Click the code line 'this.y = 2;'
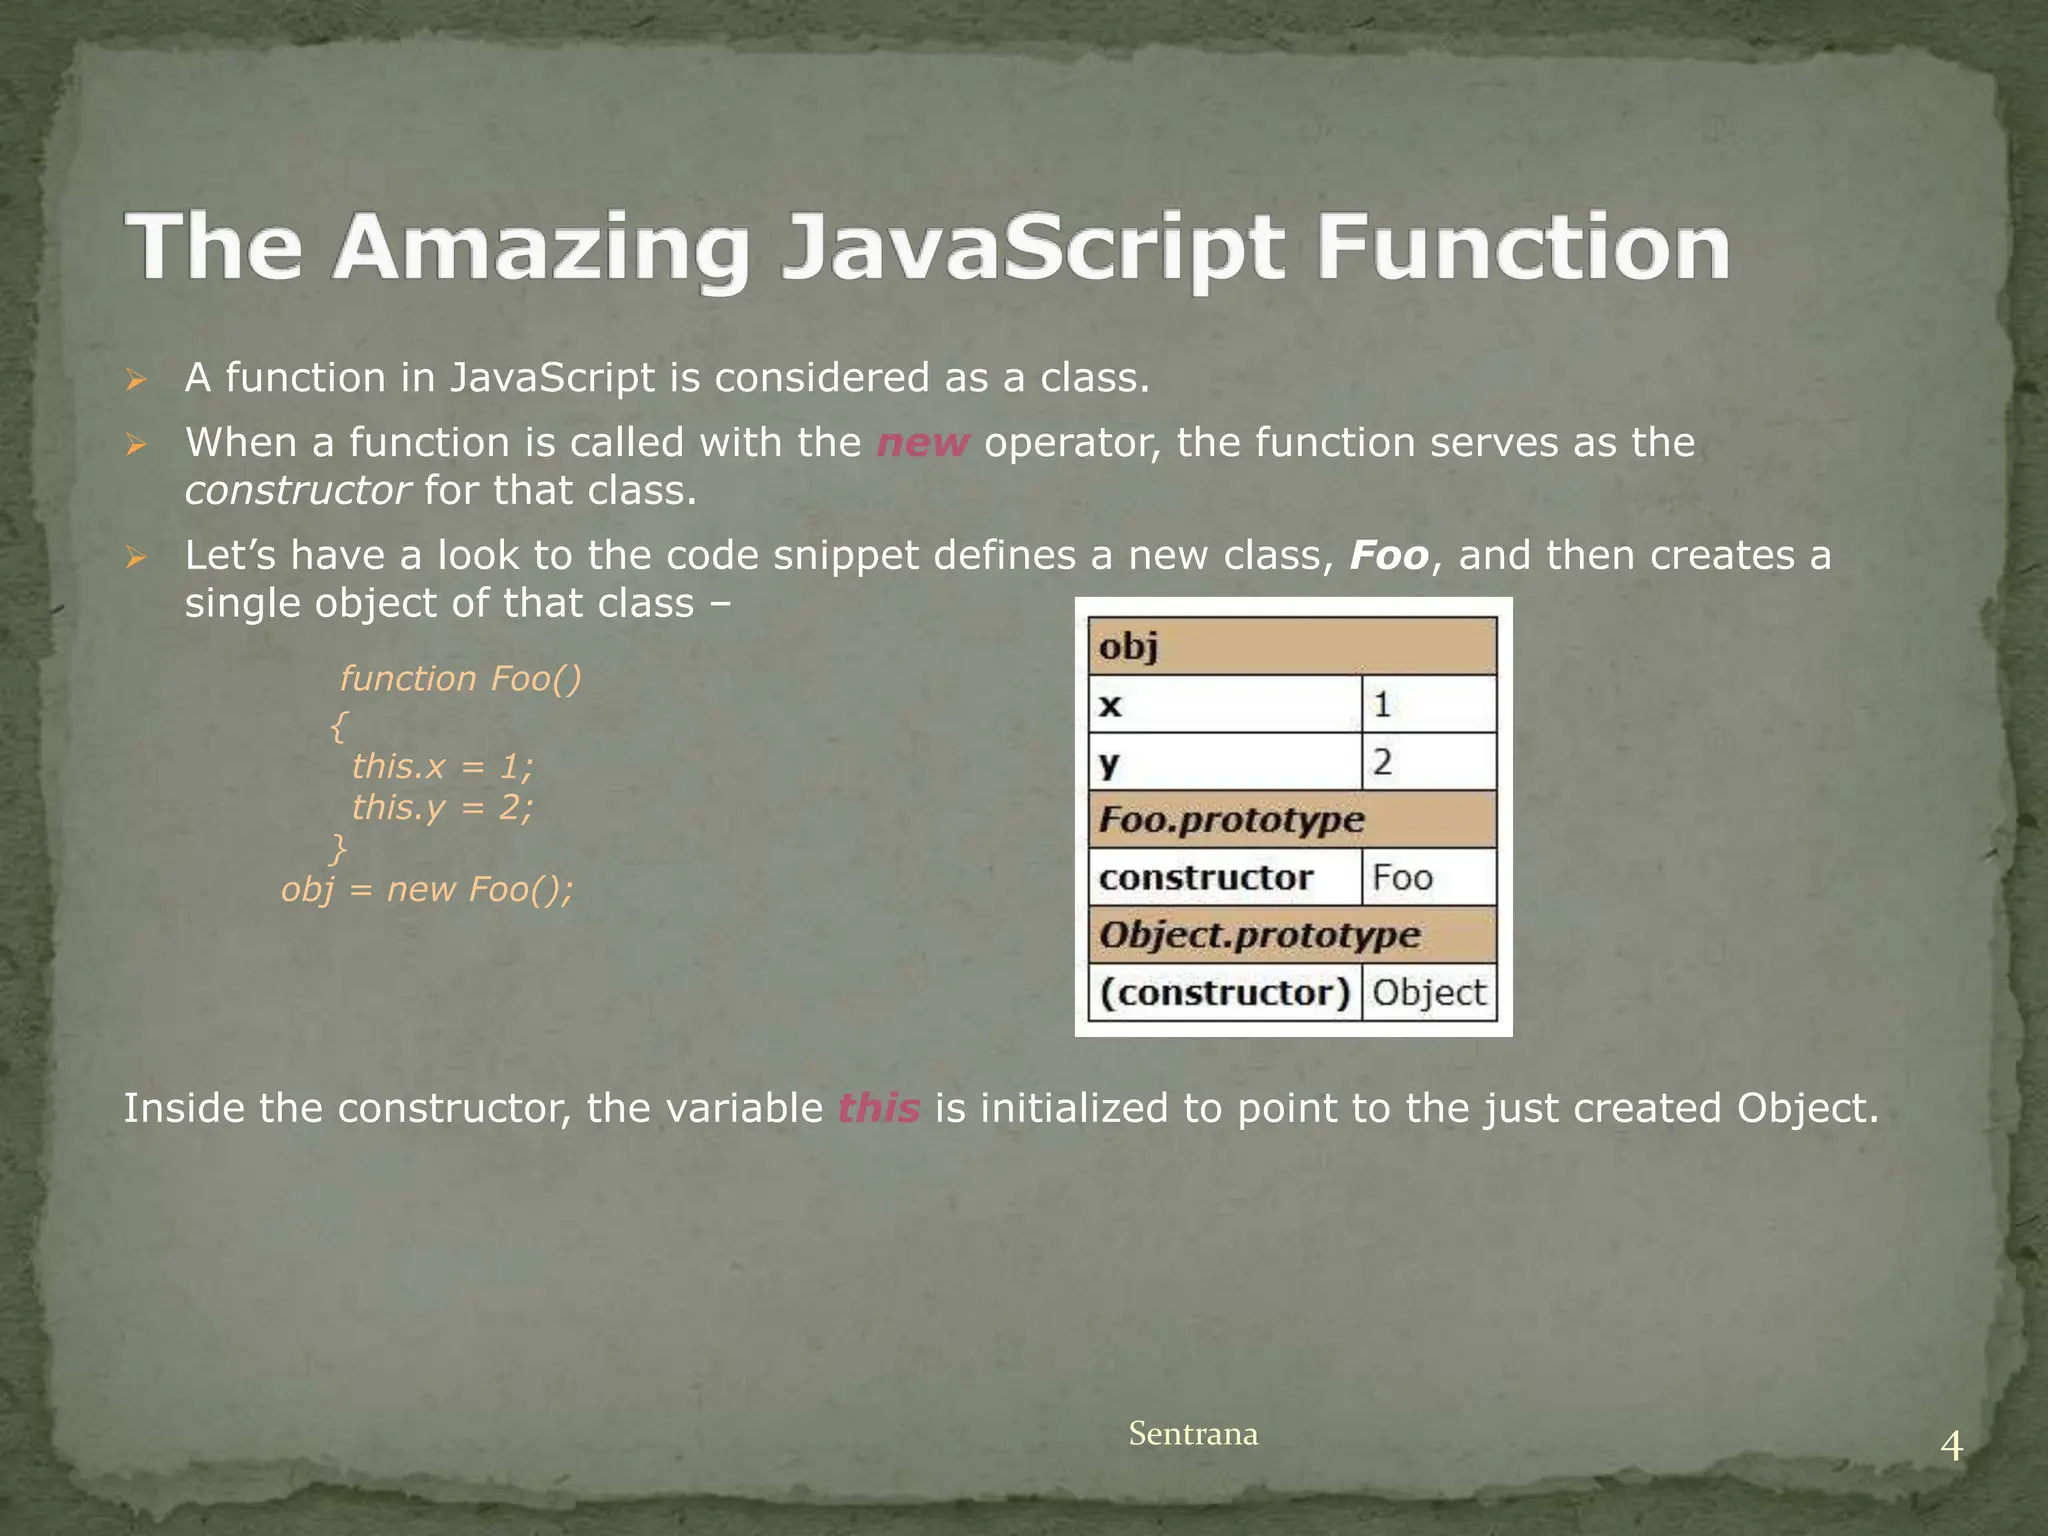Screen dimensions: 2048x1536 coord(442,807)
